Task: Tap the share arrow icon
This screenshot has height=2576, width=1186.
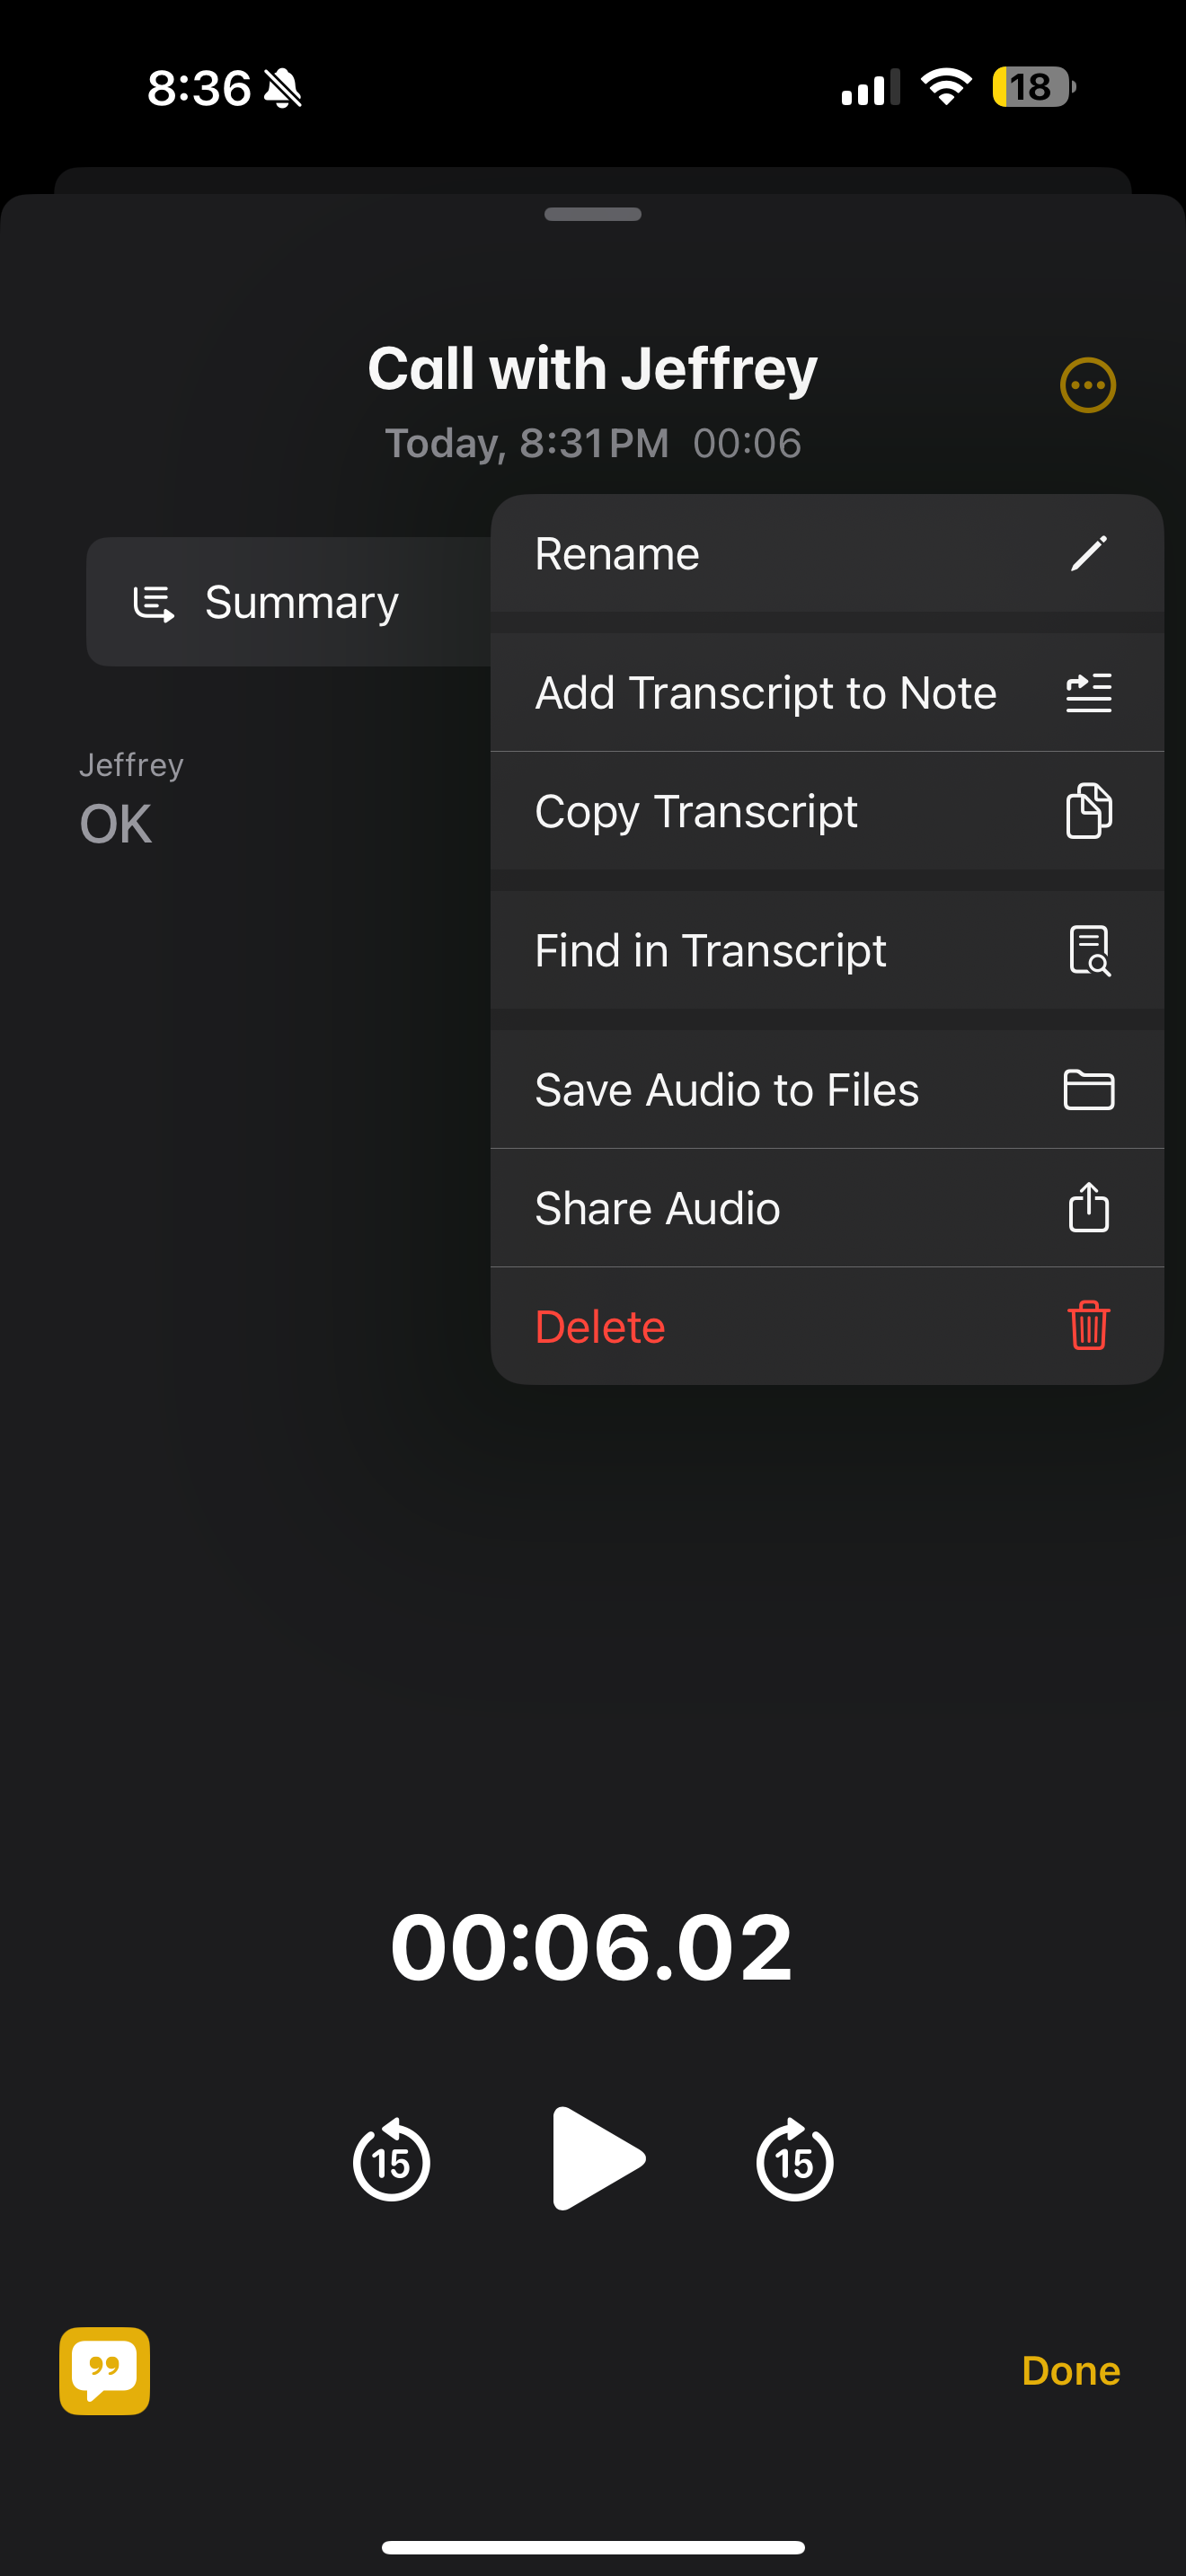Action: pos(1088,1206)
